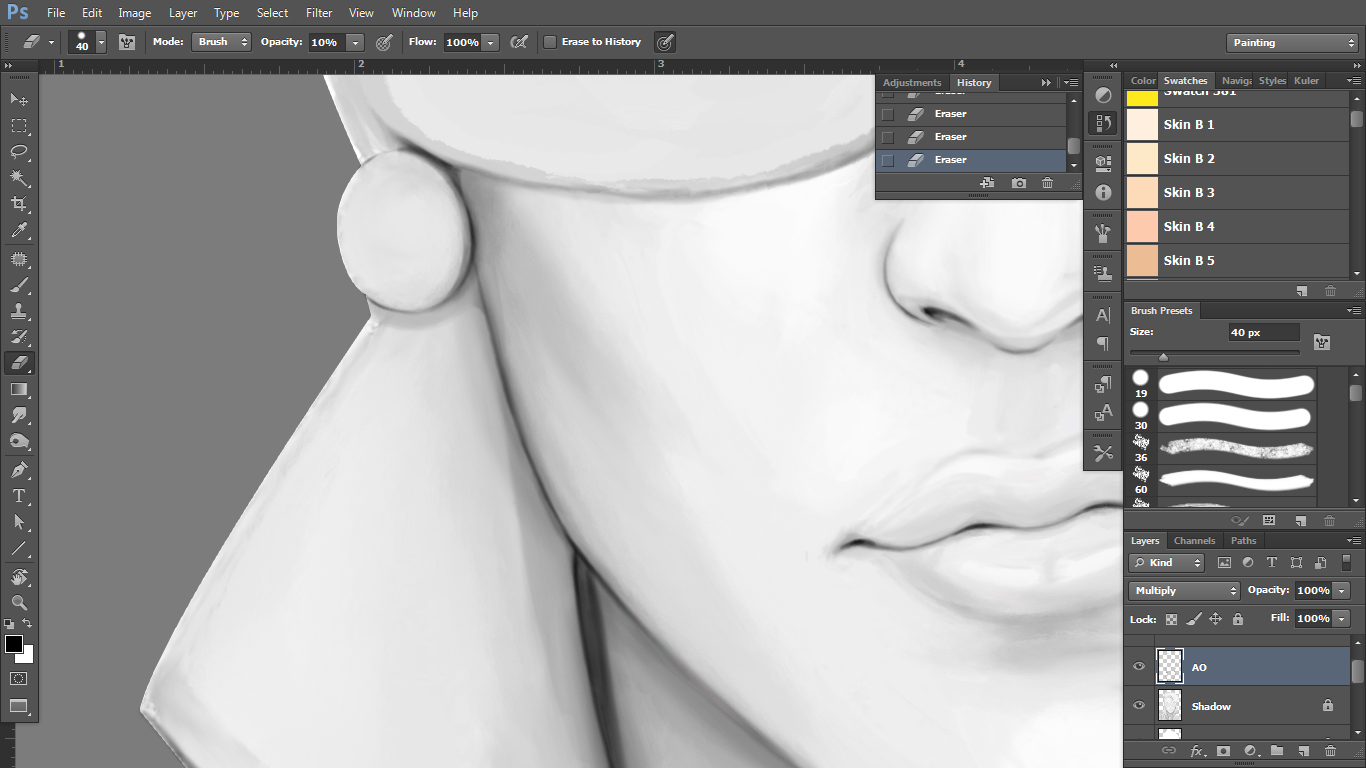Select the History Brush tool

click(19, 337)
